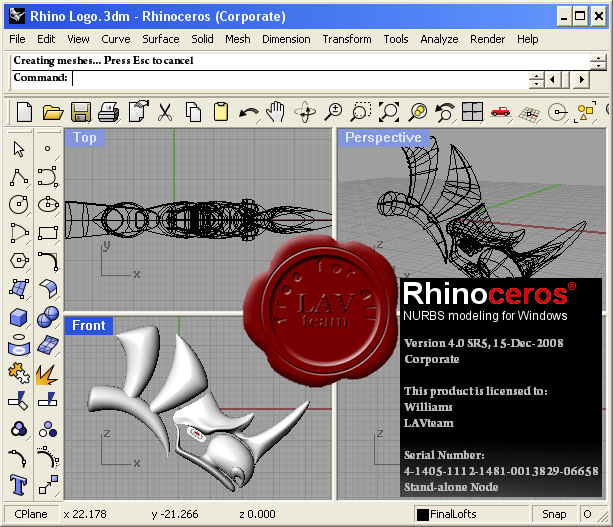Open Object snap toolbar icon
Screen dimensions: 613x527
557,112
